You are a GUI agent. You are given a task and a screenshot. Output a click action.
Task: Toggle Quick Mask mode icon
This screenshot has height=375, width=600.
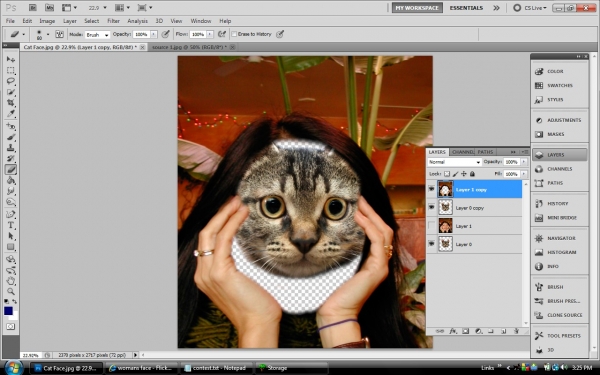click(x=10, y=326)
